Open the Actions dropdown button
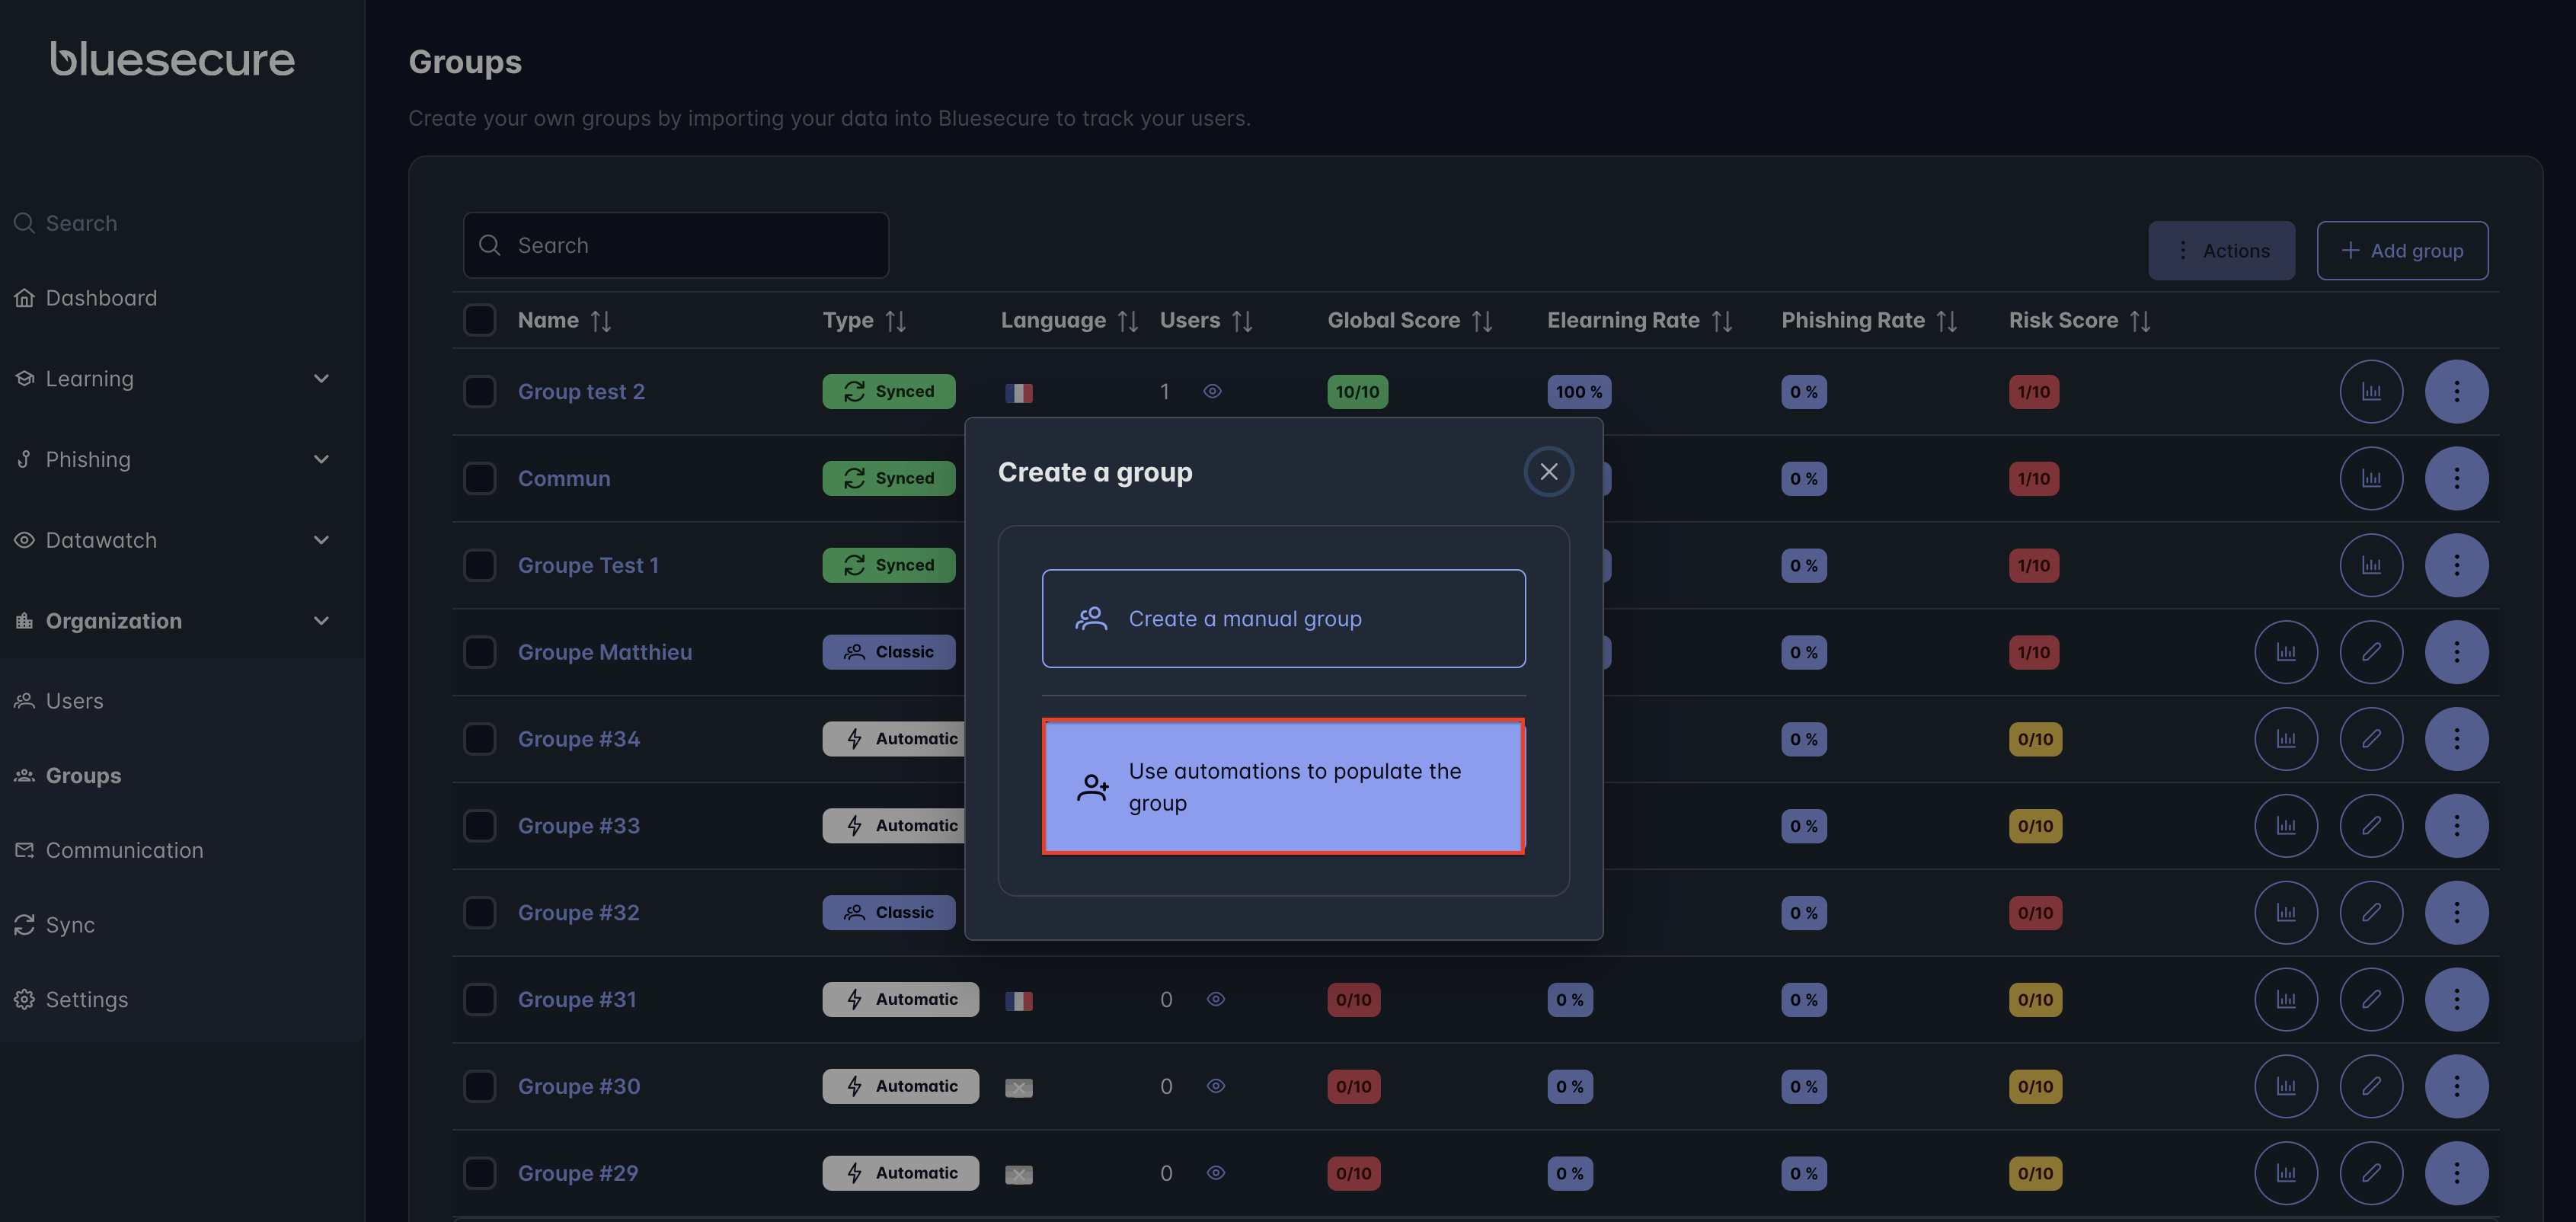Viewport: 2576px width, 1222px height. tap(2221, 250)
